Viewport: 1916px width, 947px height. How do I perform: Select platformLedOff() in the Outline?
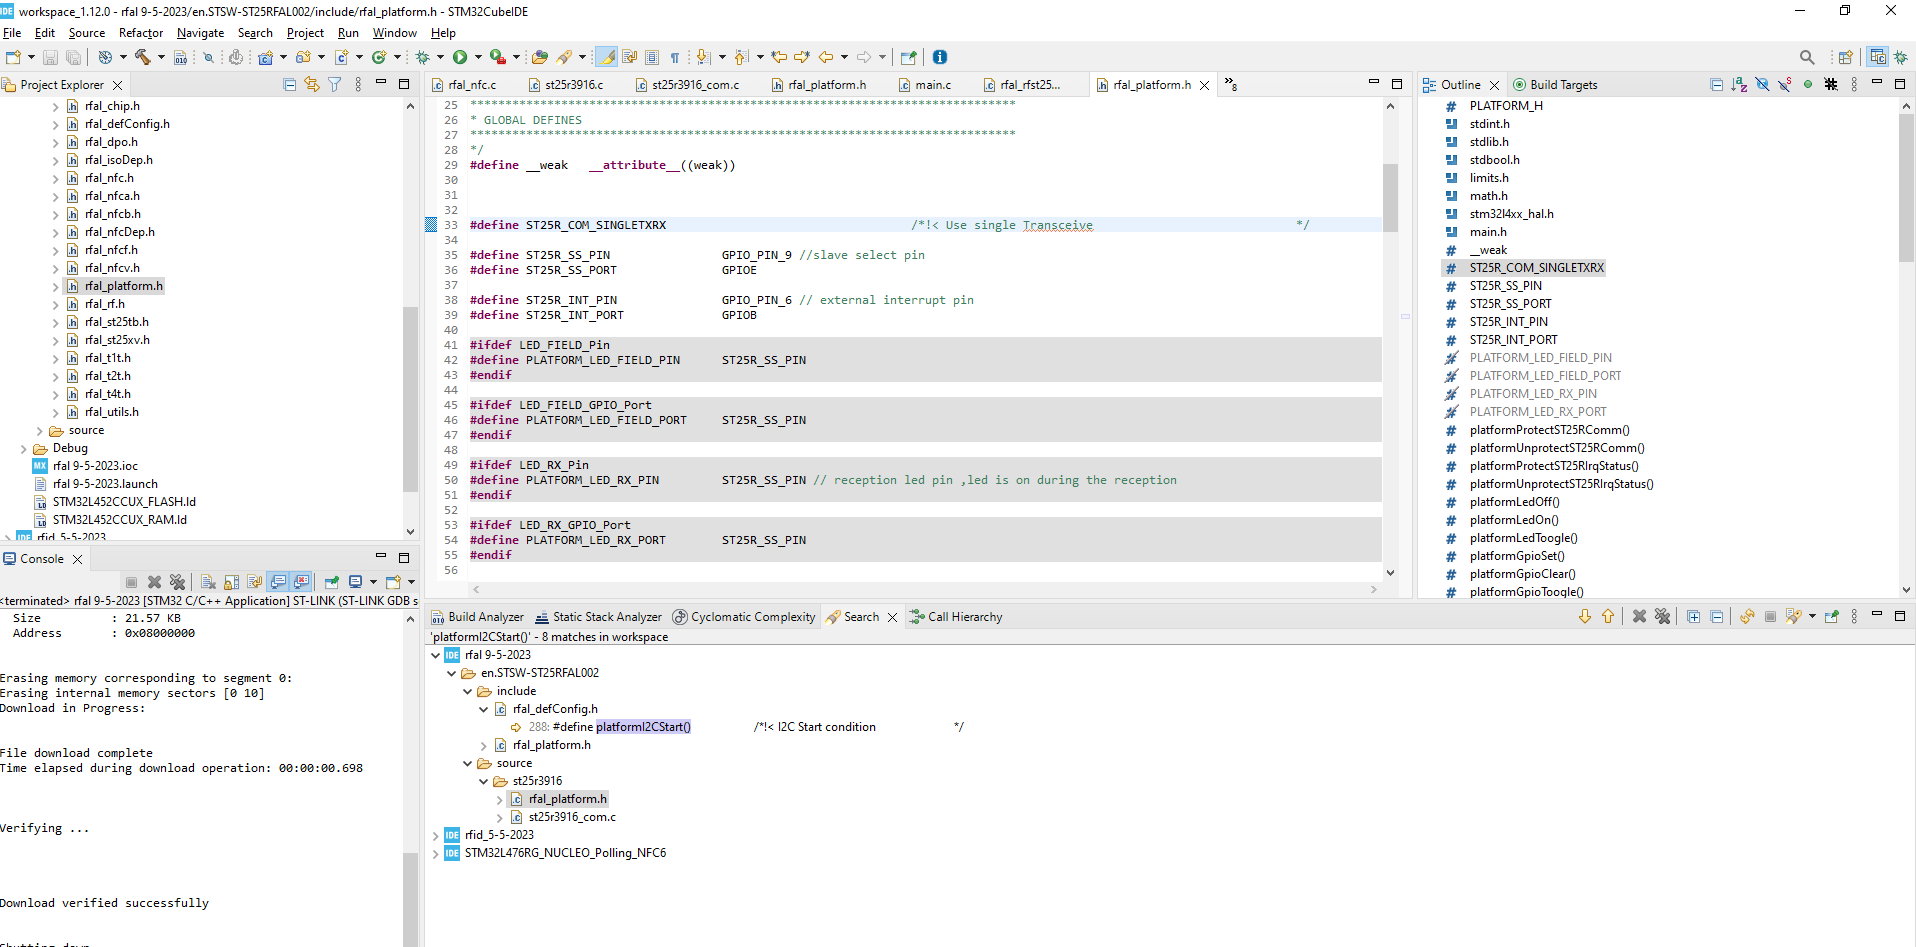pos(1514,502)
